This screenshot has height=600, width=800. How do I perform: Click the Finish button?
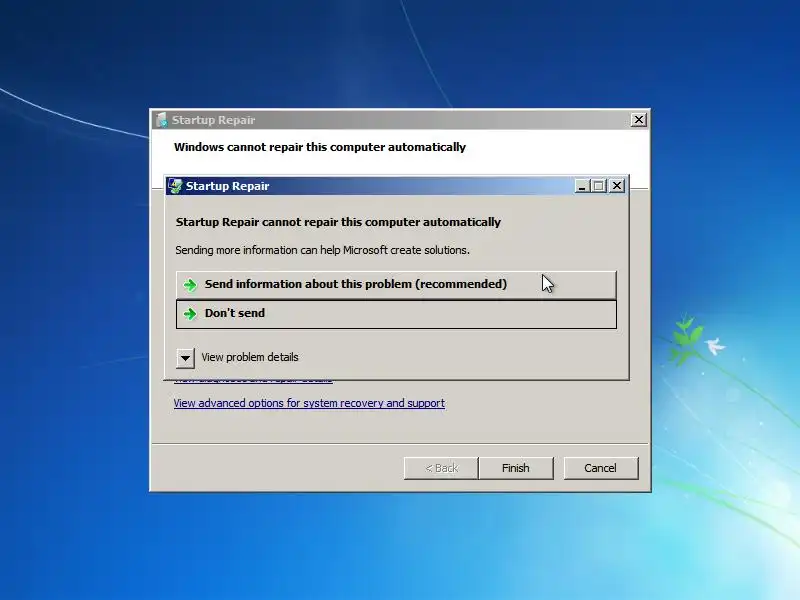516,468
